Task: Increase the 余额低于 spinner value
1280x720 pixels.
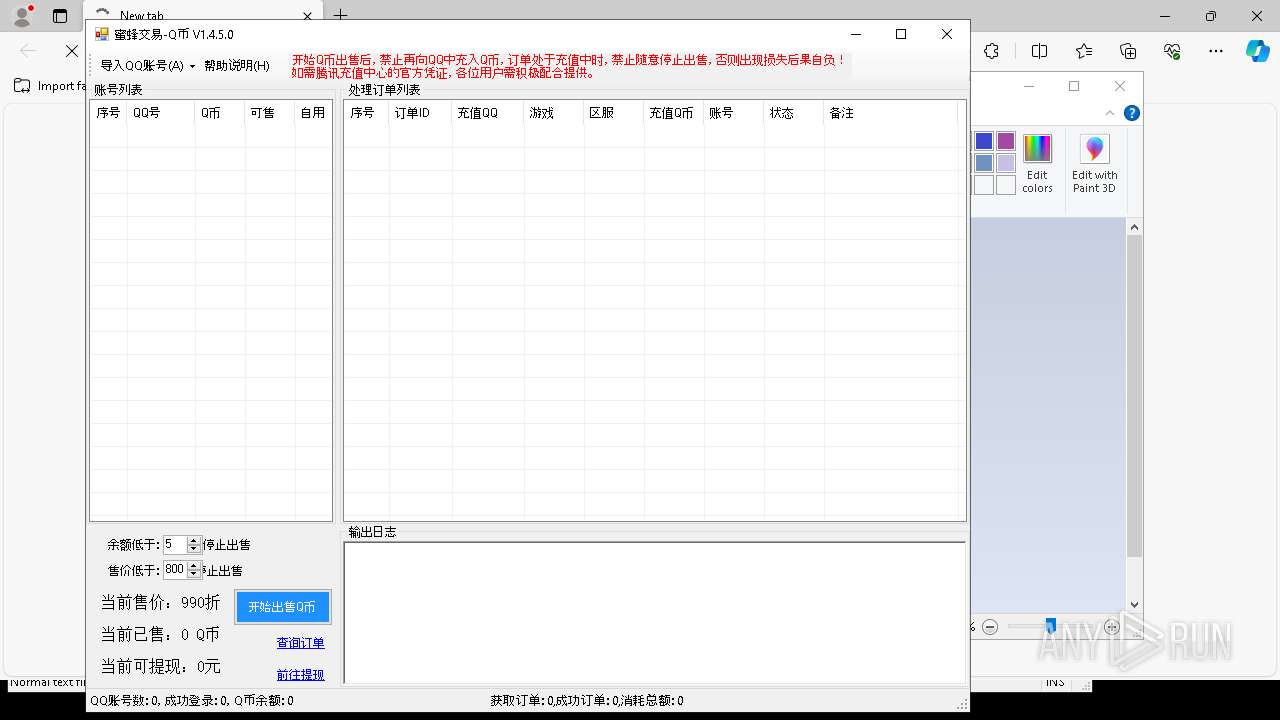Action: pos(194,541)
